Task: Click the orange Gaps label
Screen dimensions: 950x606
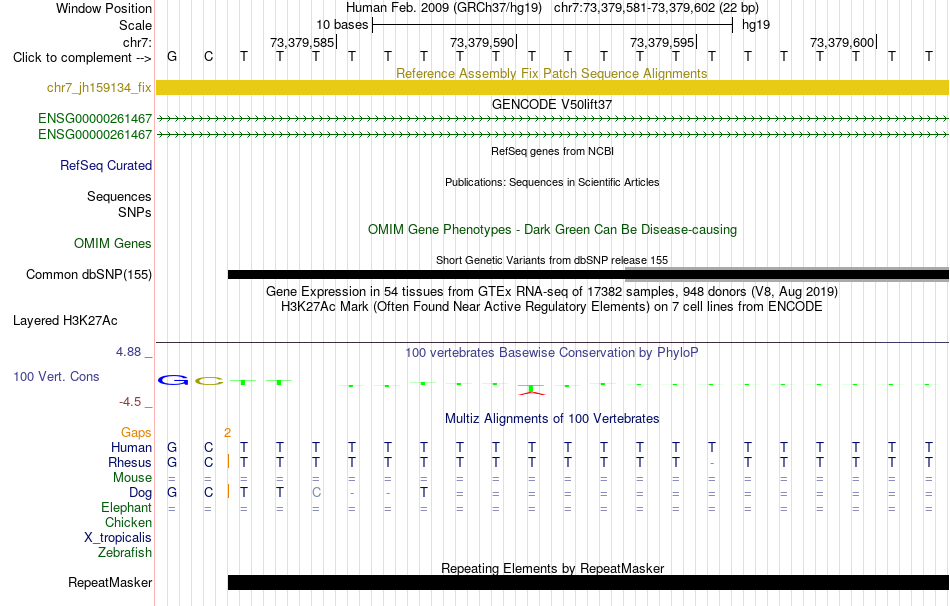Action: [x=136, y=433]
